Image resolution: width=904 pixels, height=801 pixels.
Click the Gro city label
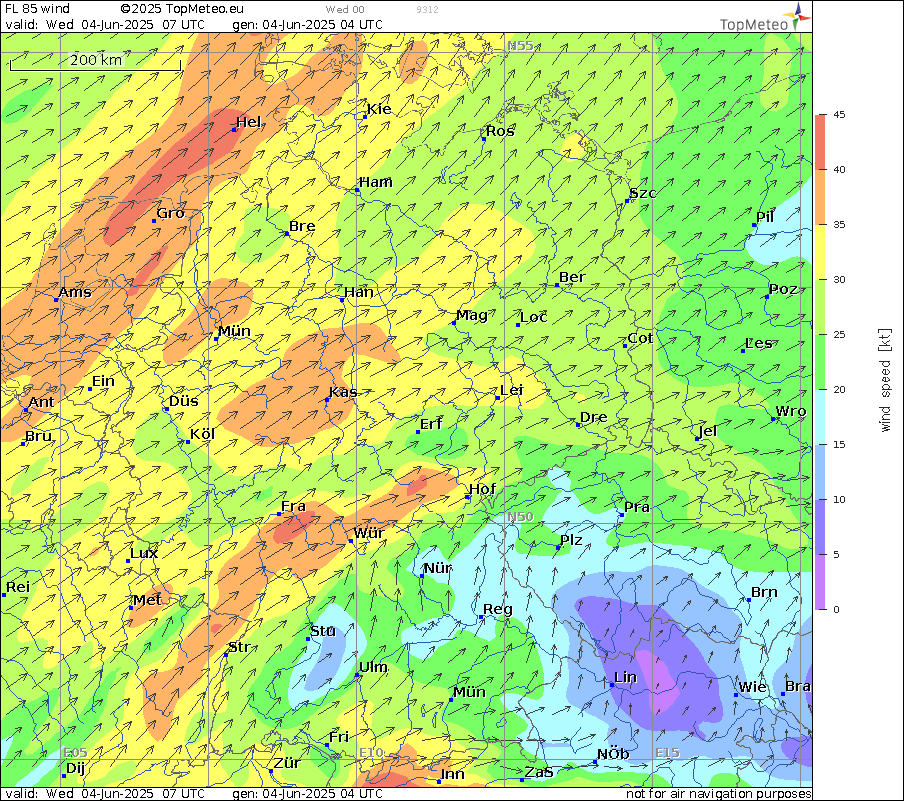point(171,213)
